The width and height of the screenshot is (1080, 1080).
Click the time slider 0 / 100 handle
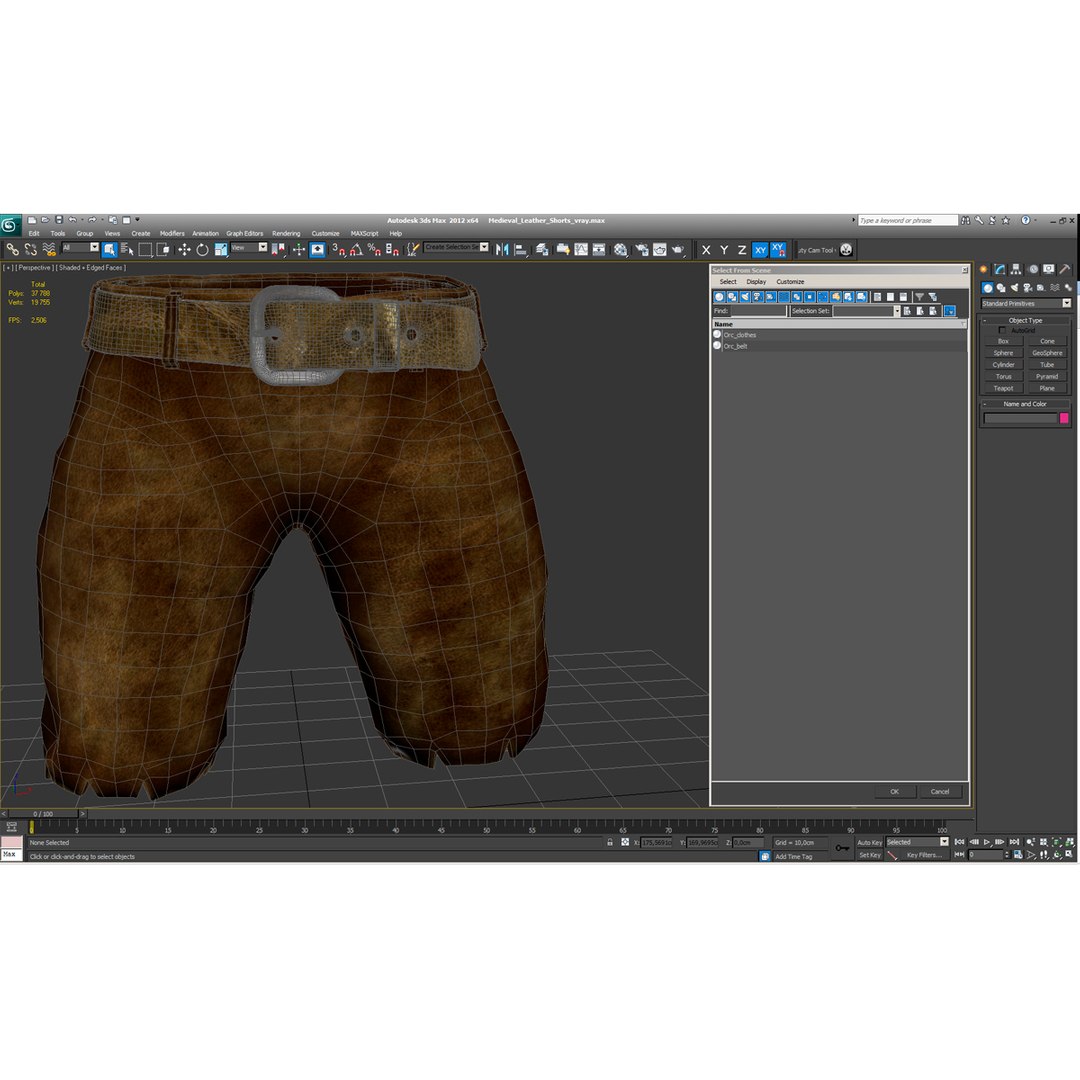[x=43, y=813]
